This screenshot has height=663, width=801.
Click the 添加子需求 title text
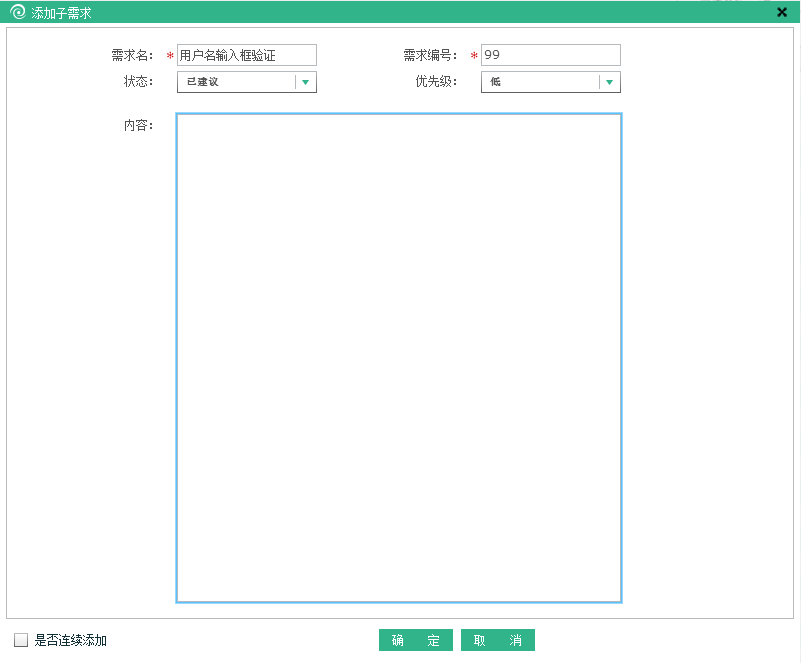tap(61, 12)
